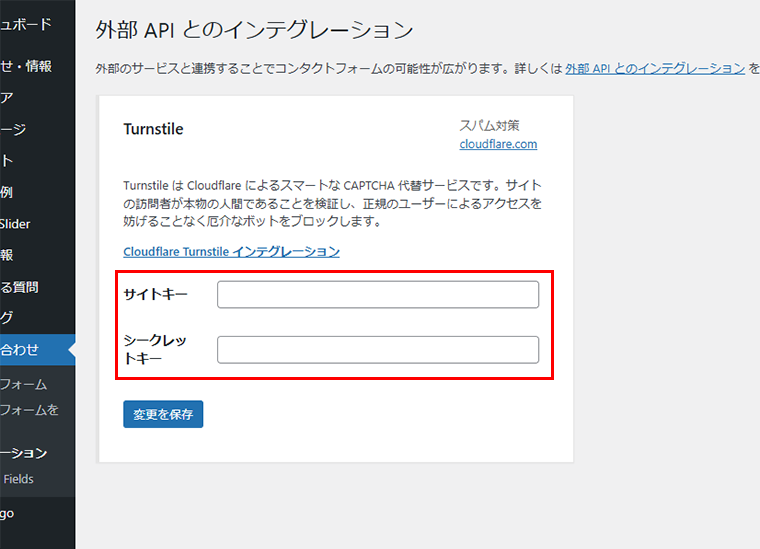760x549 pixels.
Task: Open the cloudflare.com link
Action: click(x=498, y=144)
